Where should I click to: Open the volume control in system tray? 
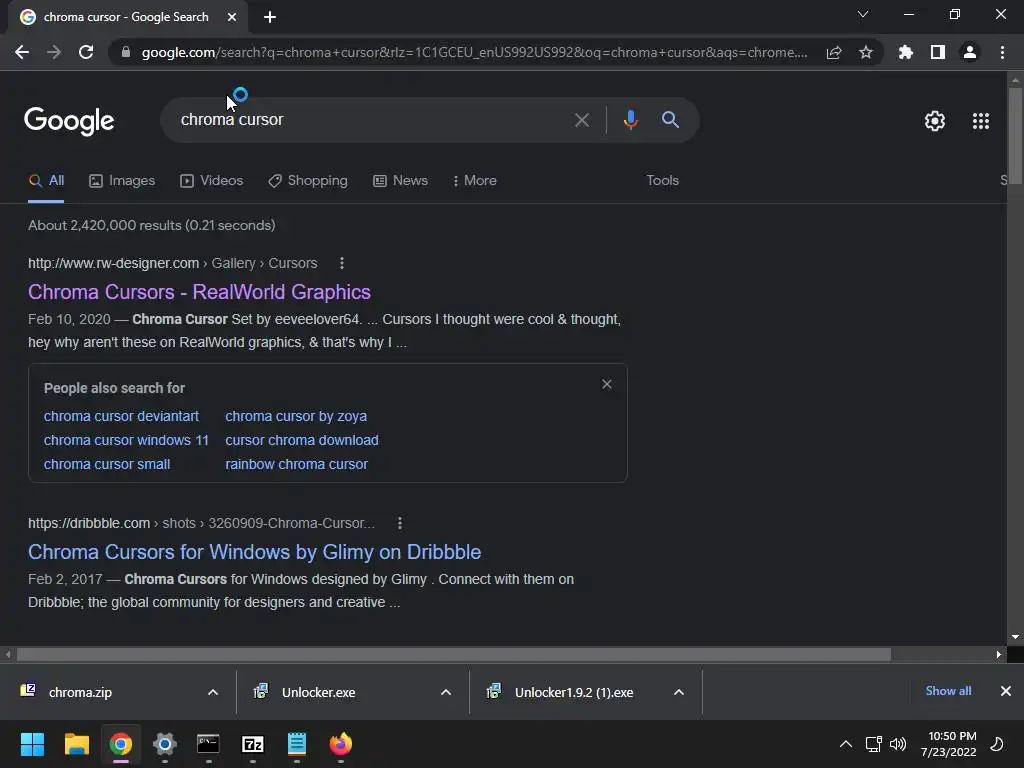pos(899,744)
